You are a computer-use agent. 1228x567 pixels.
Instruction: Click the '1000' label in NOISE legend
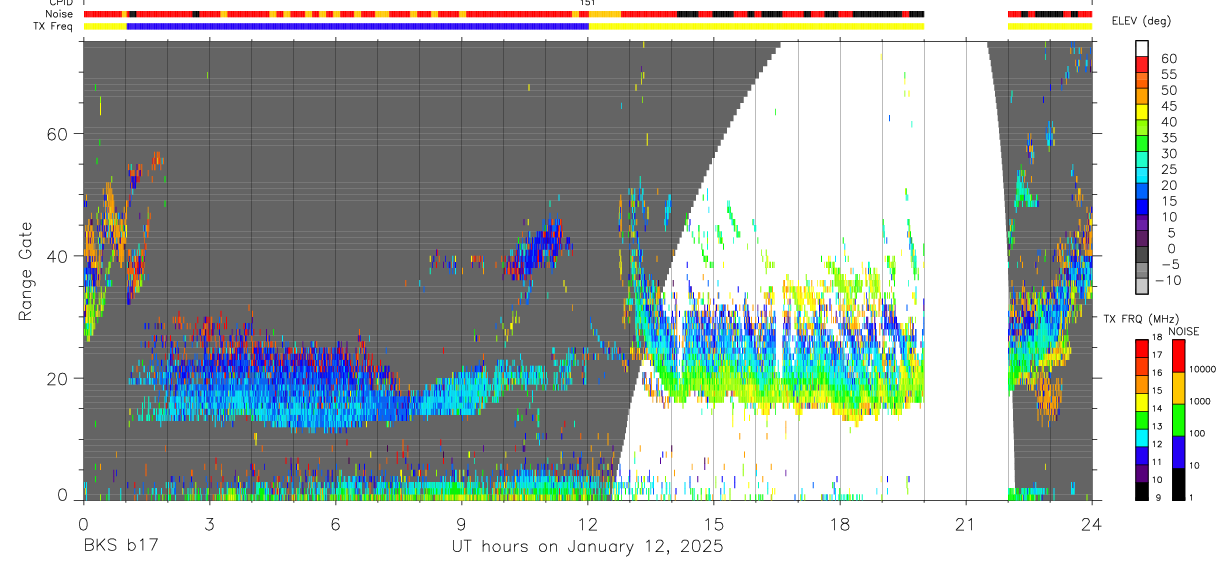click(x=1199, y=401)
